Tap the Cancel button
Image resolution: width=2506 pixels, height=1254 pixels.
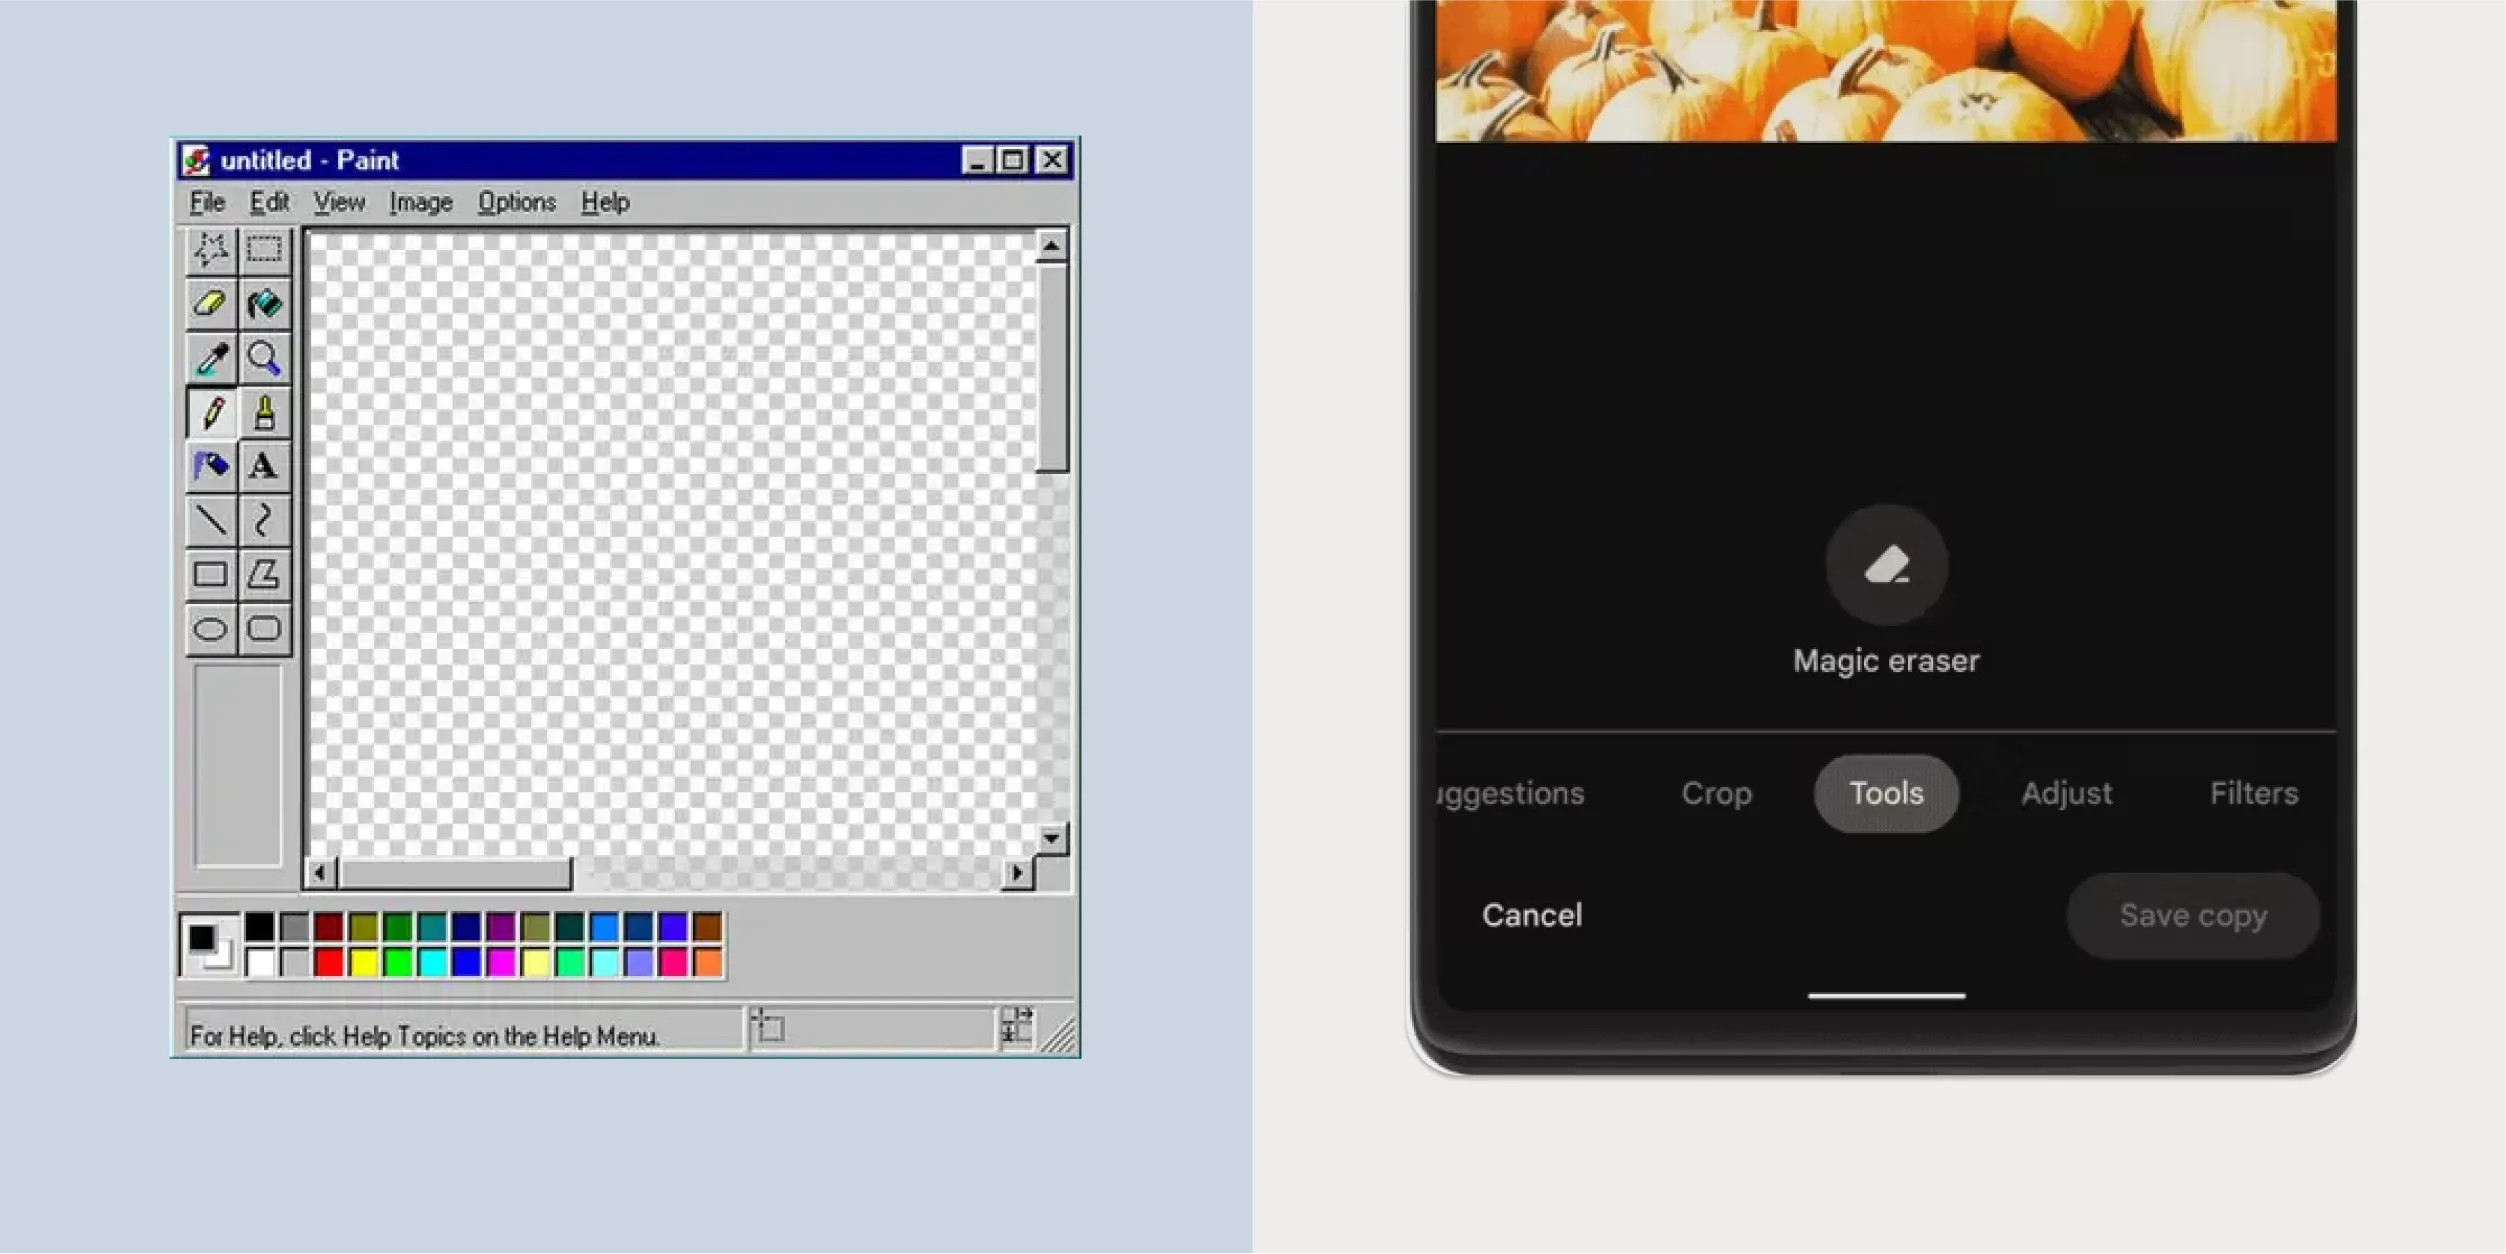pos(1531,915)
